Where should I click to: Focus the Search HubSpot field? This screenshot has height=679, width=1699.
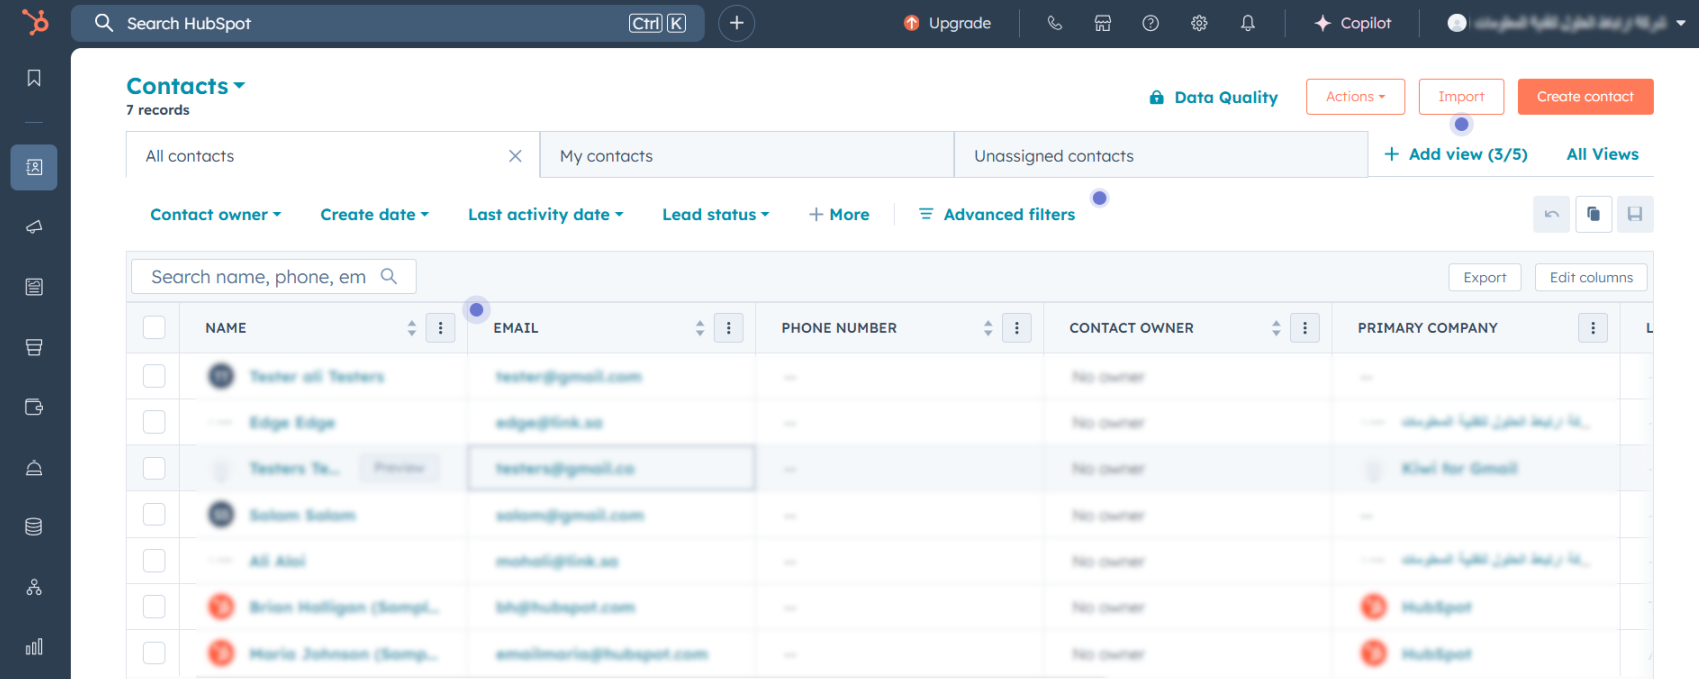pos(387,23)
